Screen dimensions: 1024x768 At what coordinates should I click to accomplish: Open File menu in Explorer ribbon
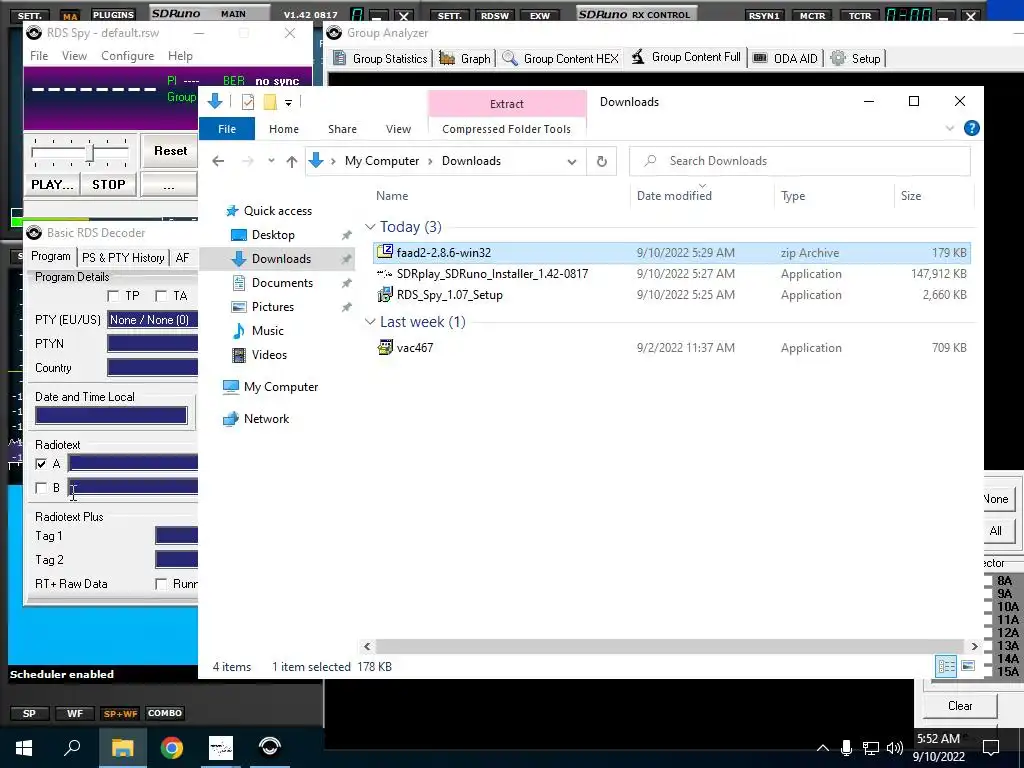point(227,129)
